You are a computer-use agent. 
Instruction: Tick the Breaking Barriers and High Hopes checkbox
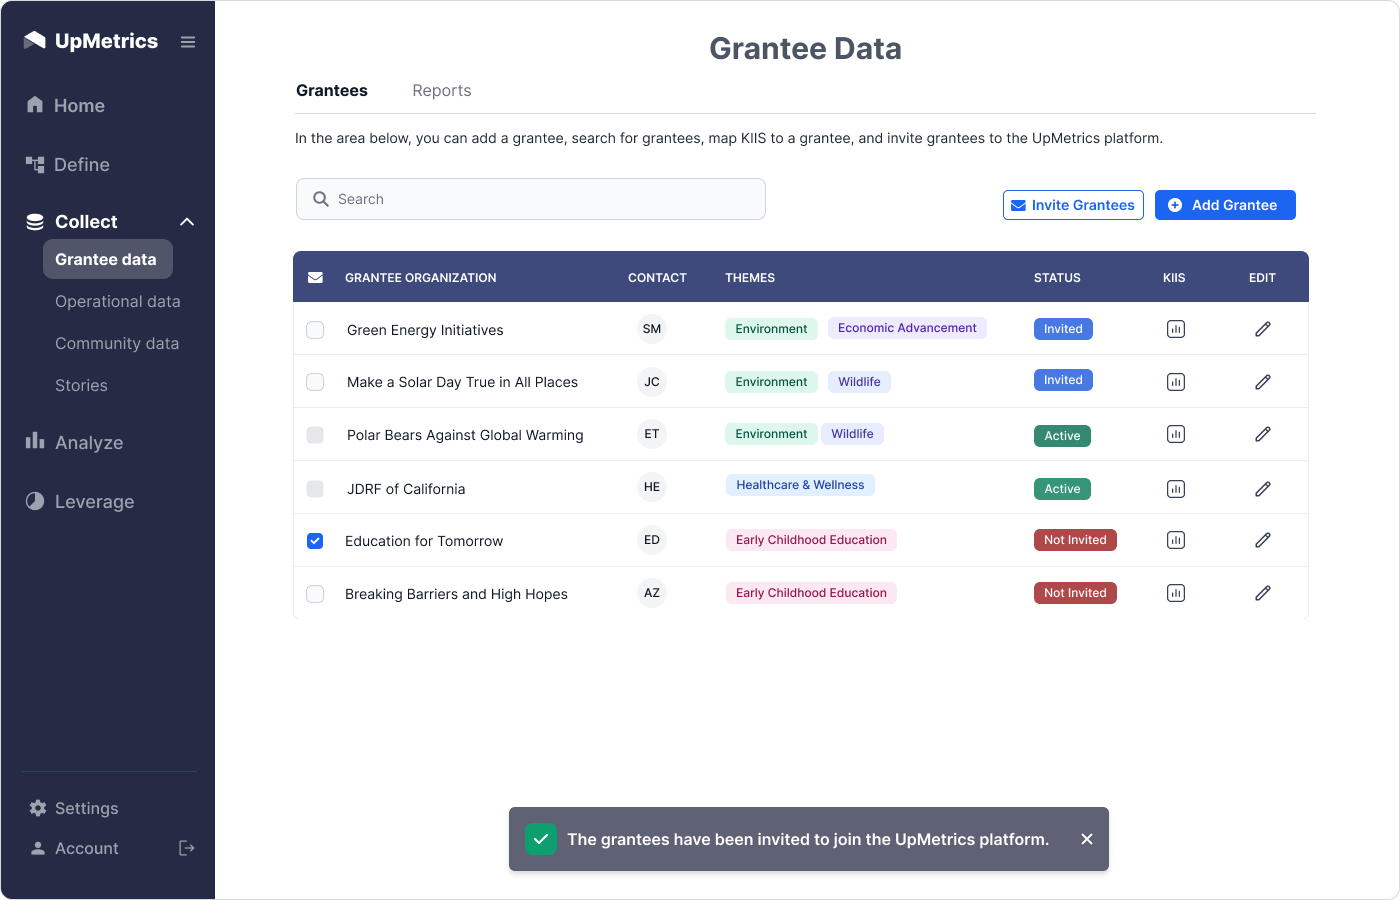(315, 594)
